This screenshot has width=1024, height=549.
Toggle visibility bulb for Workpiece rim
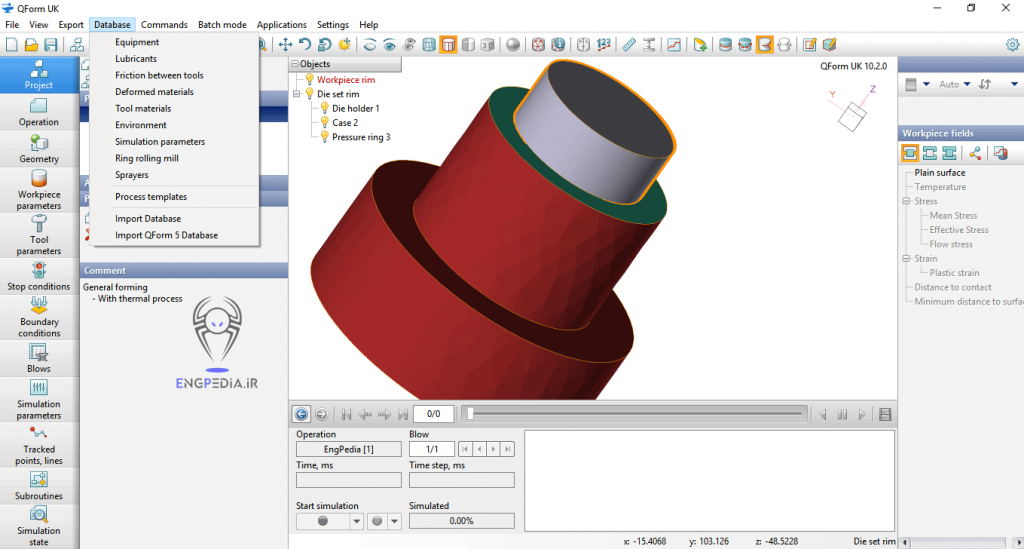[309, 80]
